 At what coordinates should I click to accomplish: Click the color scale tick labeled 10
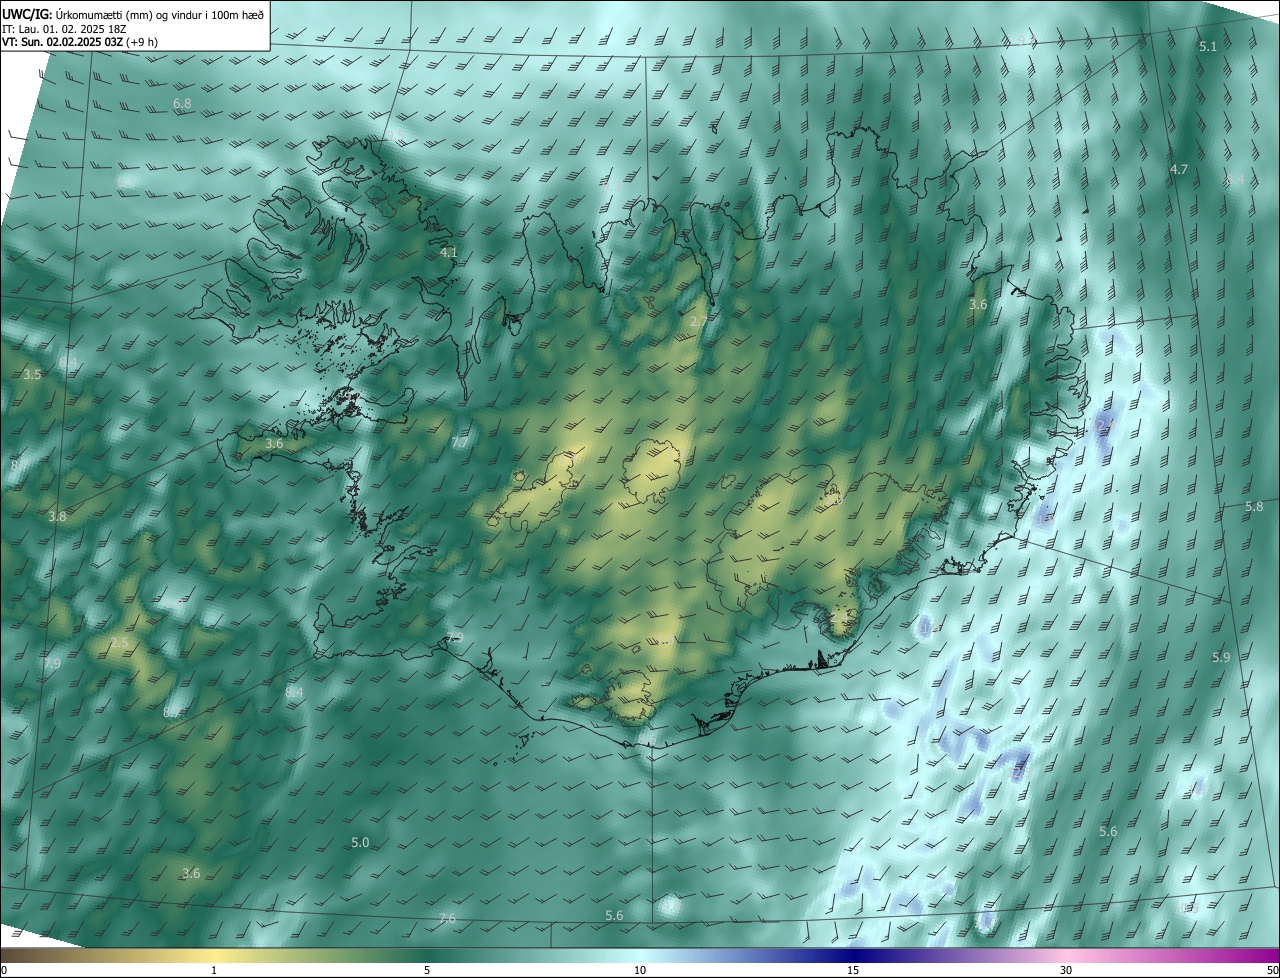click(640, 970)
